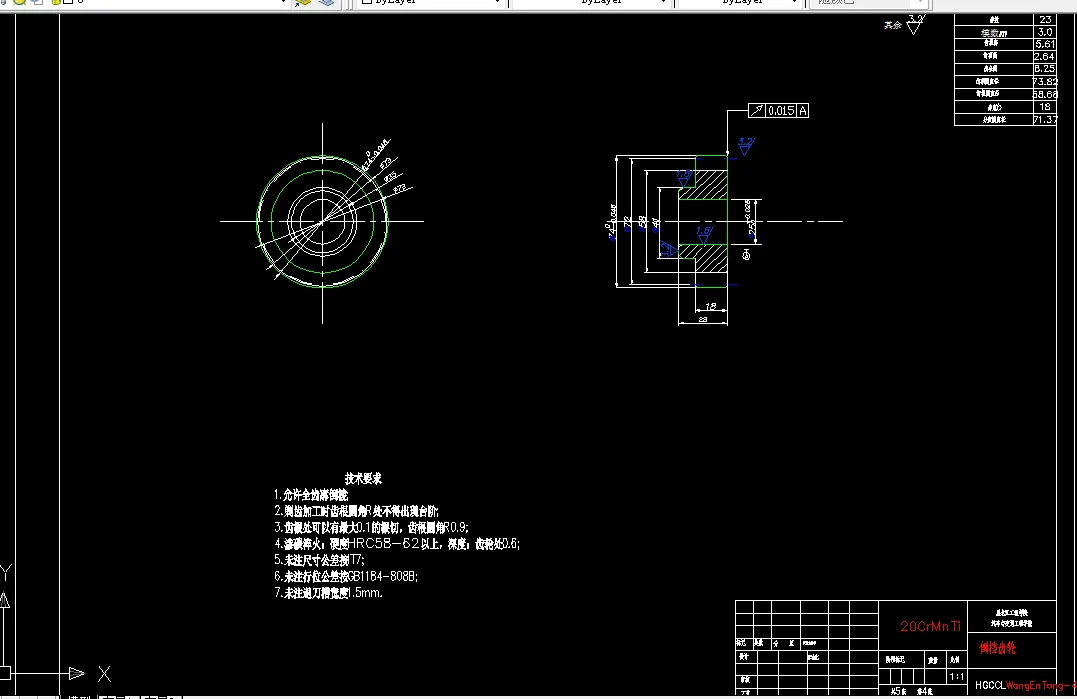Click the datum symbol below the bore dimension
1077x699 pixels.
tap(746, 255)
